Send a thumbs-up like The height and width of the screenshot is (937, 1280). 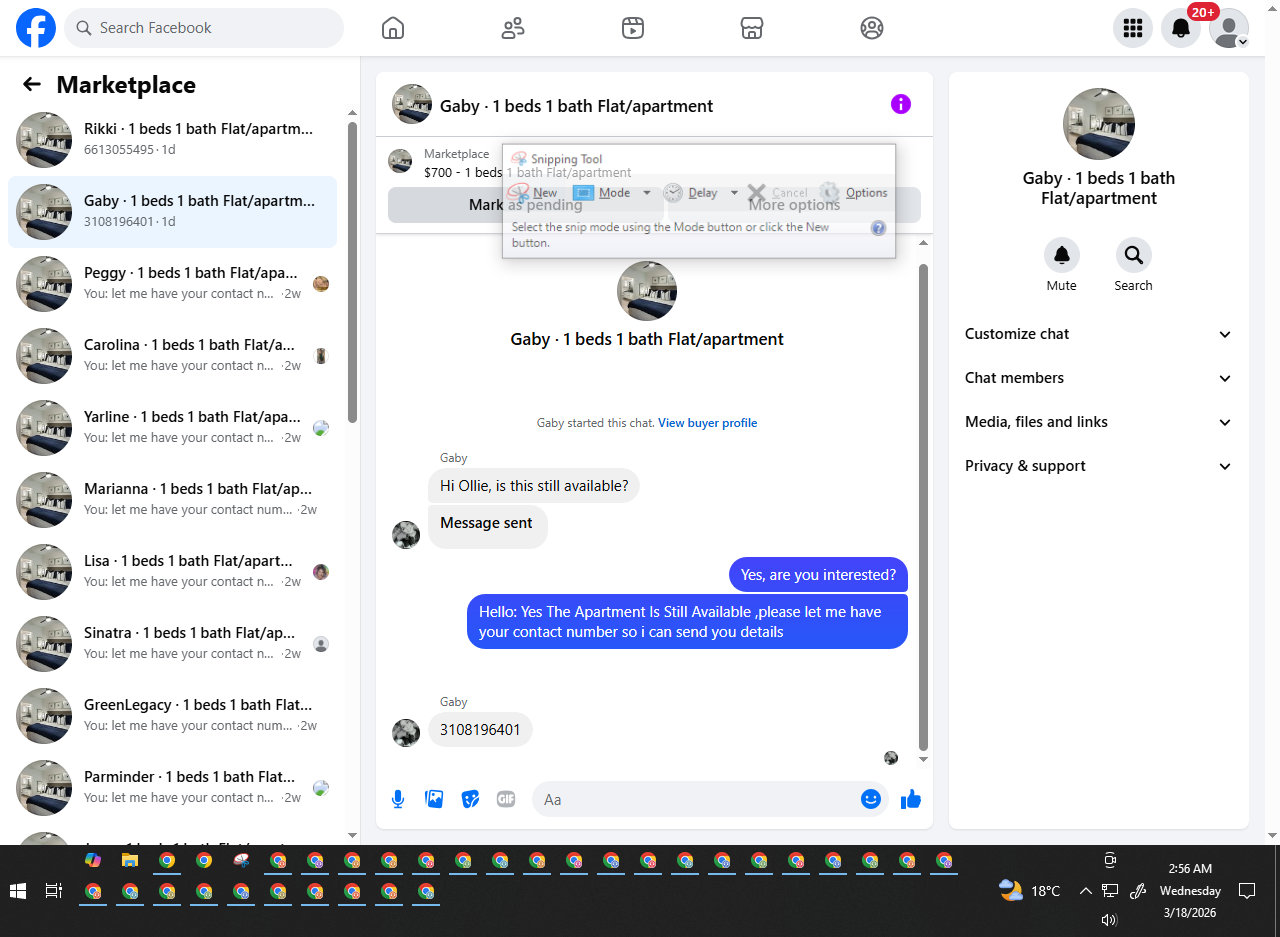[x=910, y=799]
